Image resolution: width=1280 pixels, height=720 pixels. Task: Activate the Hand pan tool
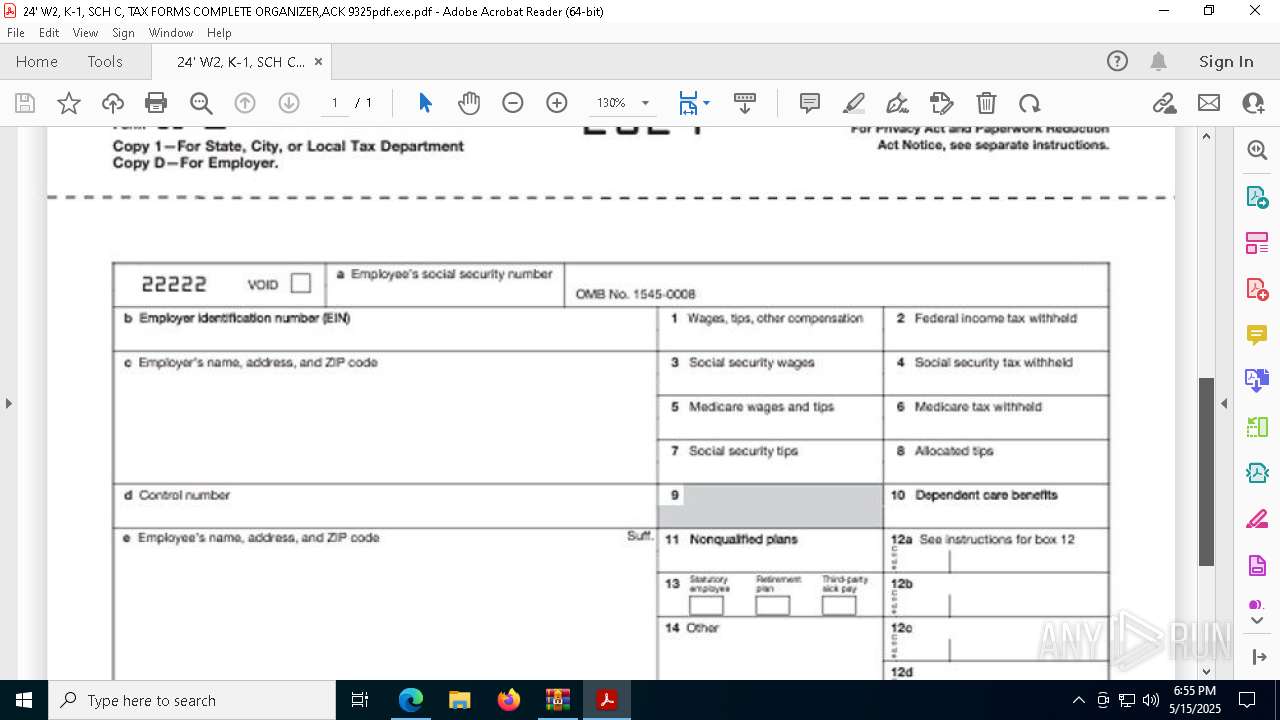(x=469, y=103)
